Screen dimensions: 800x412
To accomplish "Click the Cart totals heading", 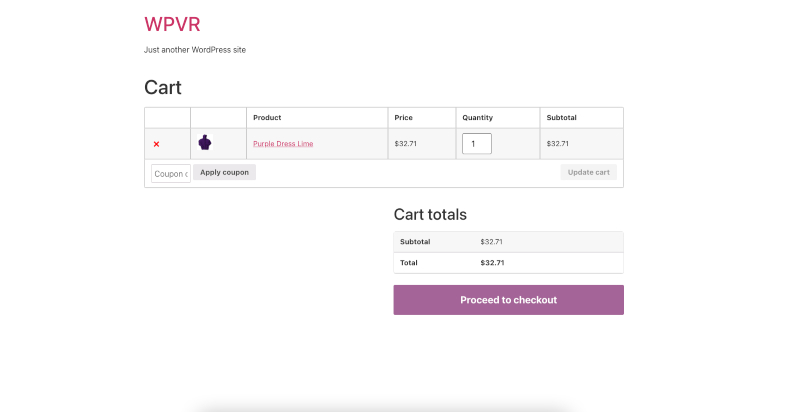I will 430,214.
